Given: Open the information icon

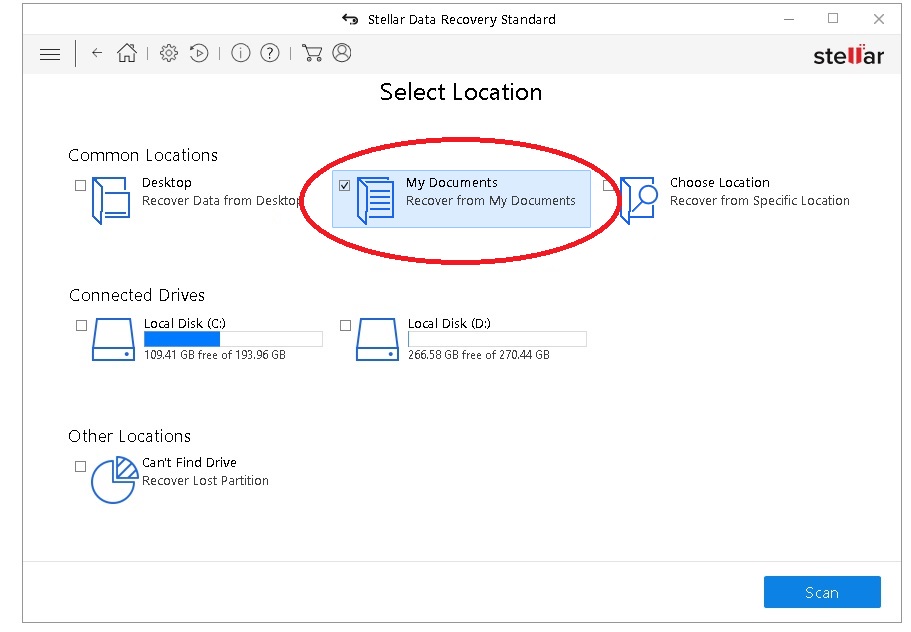Looking at the screenshot, I should pos(241,53).
